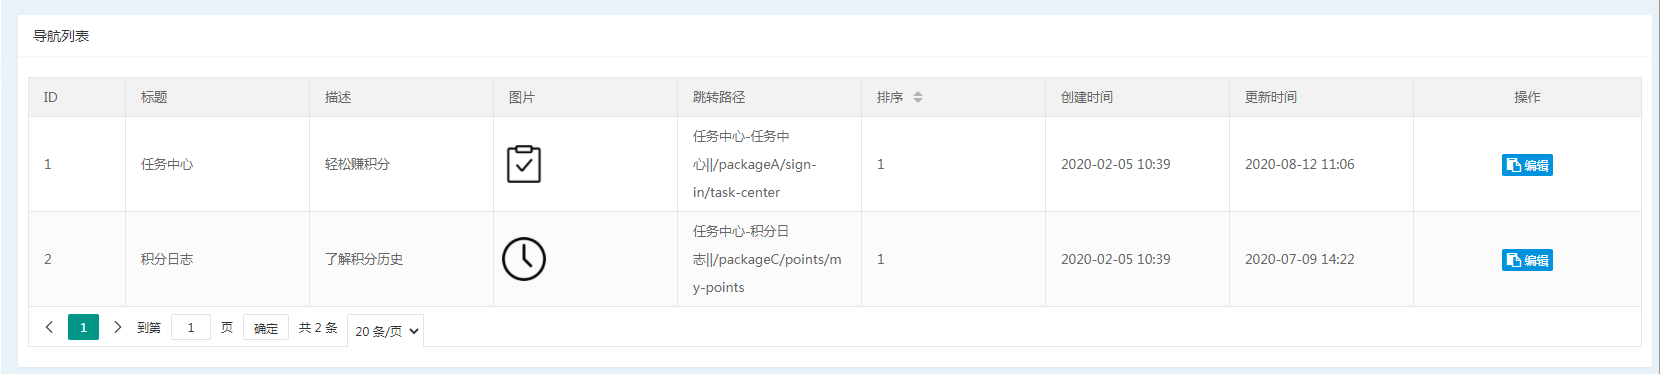Click the 导航列表 panel heading
Screen dimensions: 1660x374
pyautogui.click(x=61, y=36)
